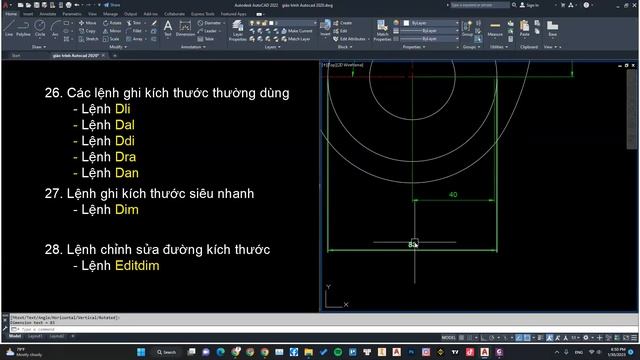The image size is (640, 360).
Task: Click the Create block button
Action: click(343, 23)
